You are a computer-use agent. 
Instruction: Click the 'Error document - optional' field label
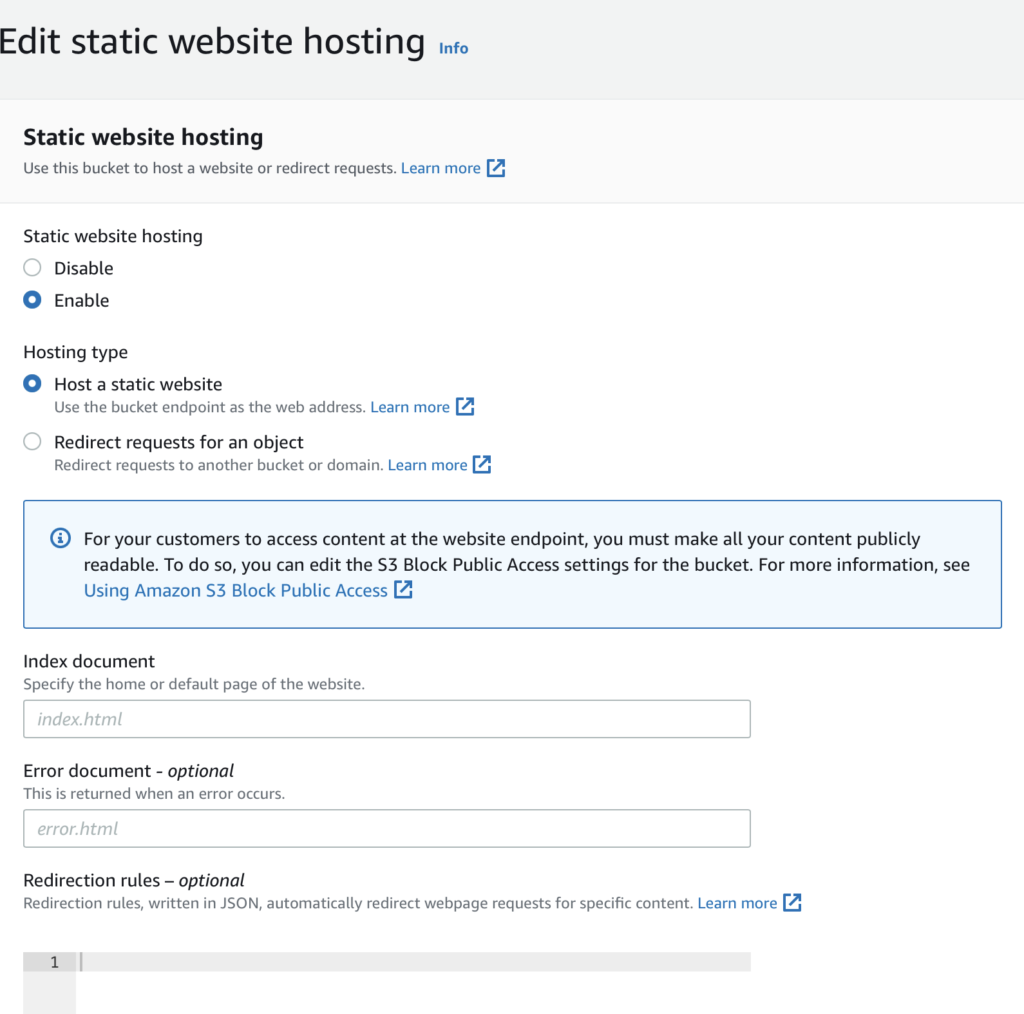[x=129, y=771]
